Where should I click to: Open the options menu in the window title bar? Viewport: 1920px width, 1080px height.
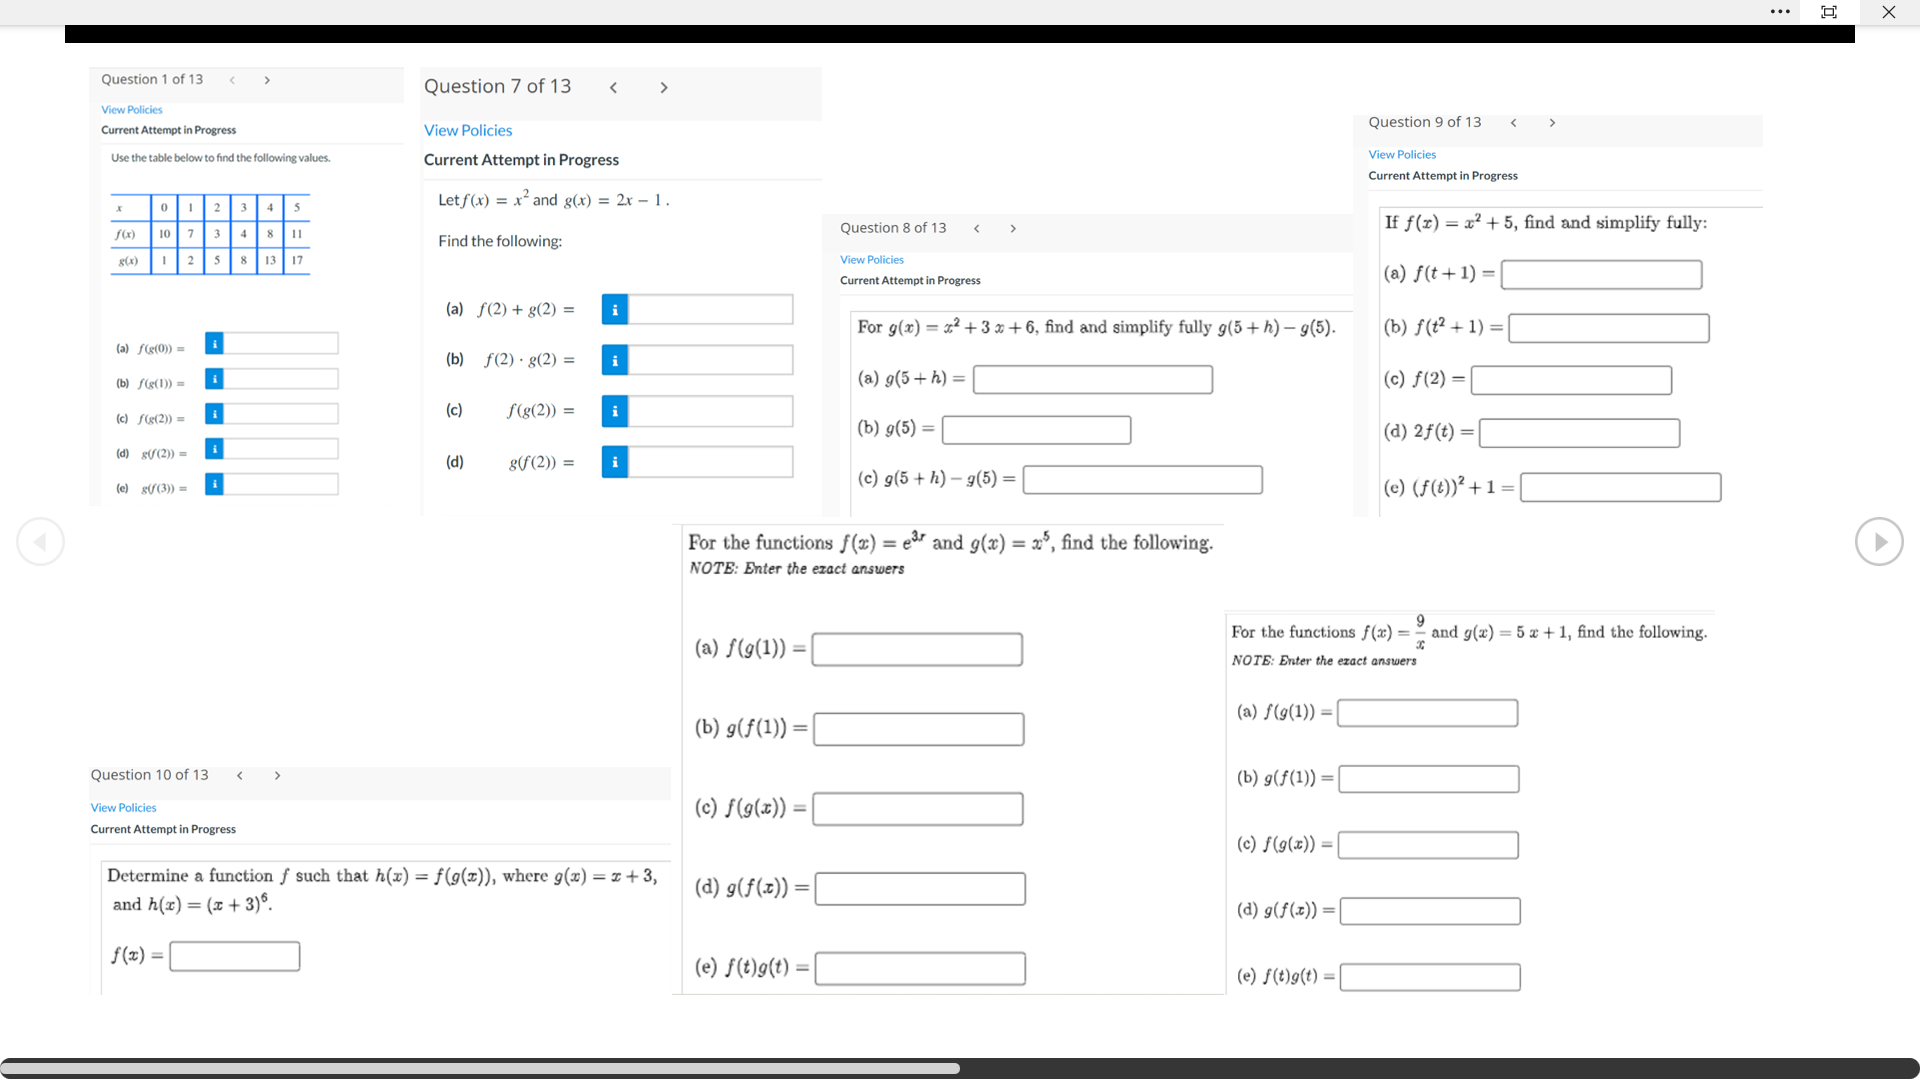[1781, 12]
